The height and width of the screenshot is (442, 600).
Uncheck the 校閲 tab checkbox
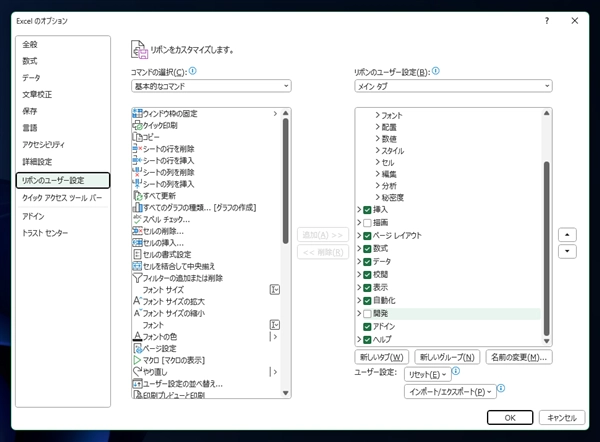click(x=367, y=275)
